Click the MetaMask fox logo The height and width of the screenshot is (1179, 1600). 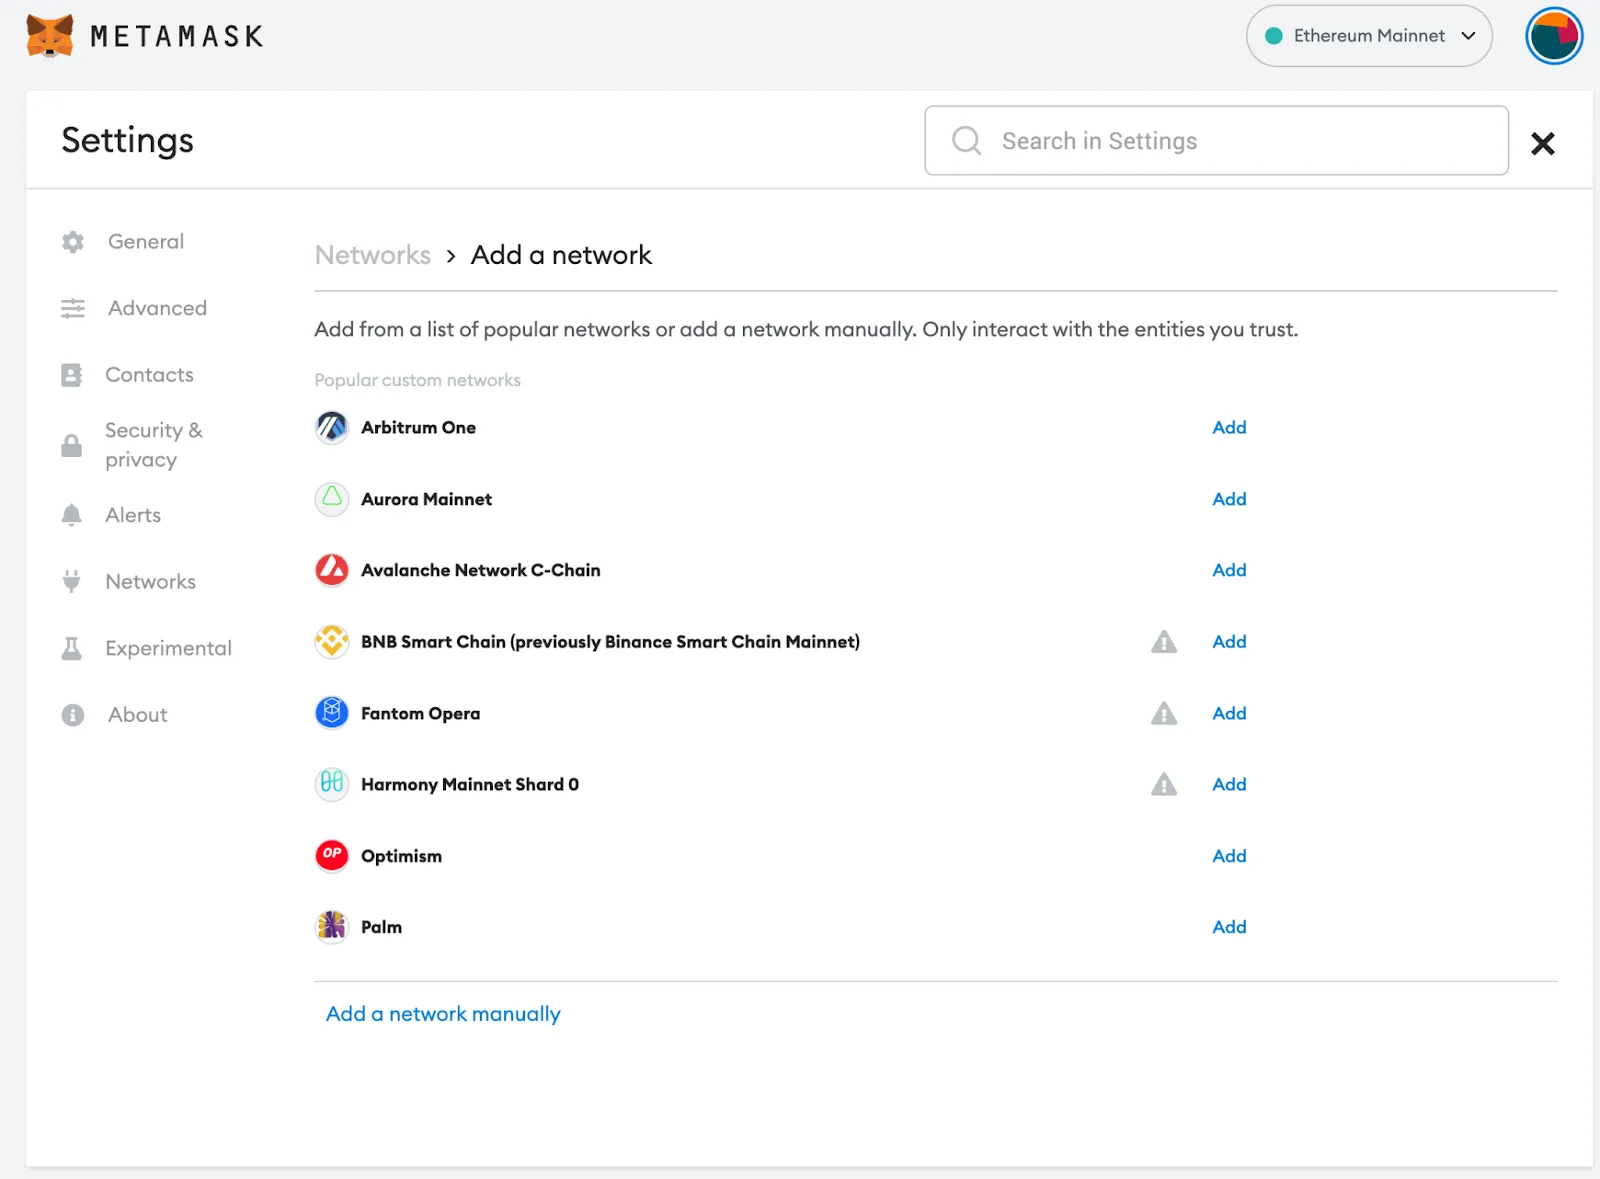coord(50,36)
